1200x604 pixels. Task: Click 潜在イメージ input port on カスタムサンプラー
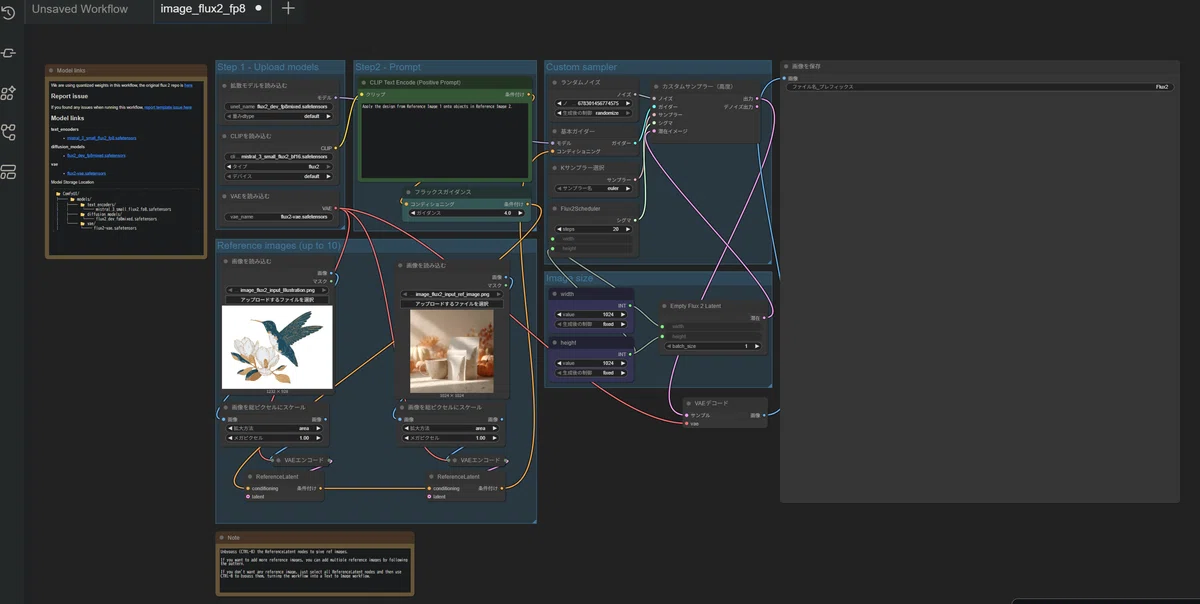tap(652, 131)
